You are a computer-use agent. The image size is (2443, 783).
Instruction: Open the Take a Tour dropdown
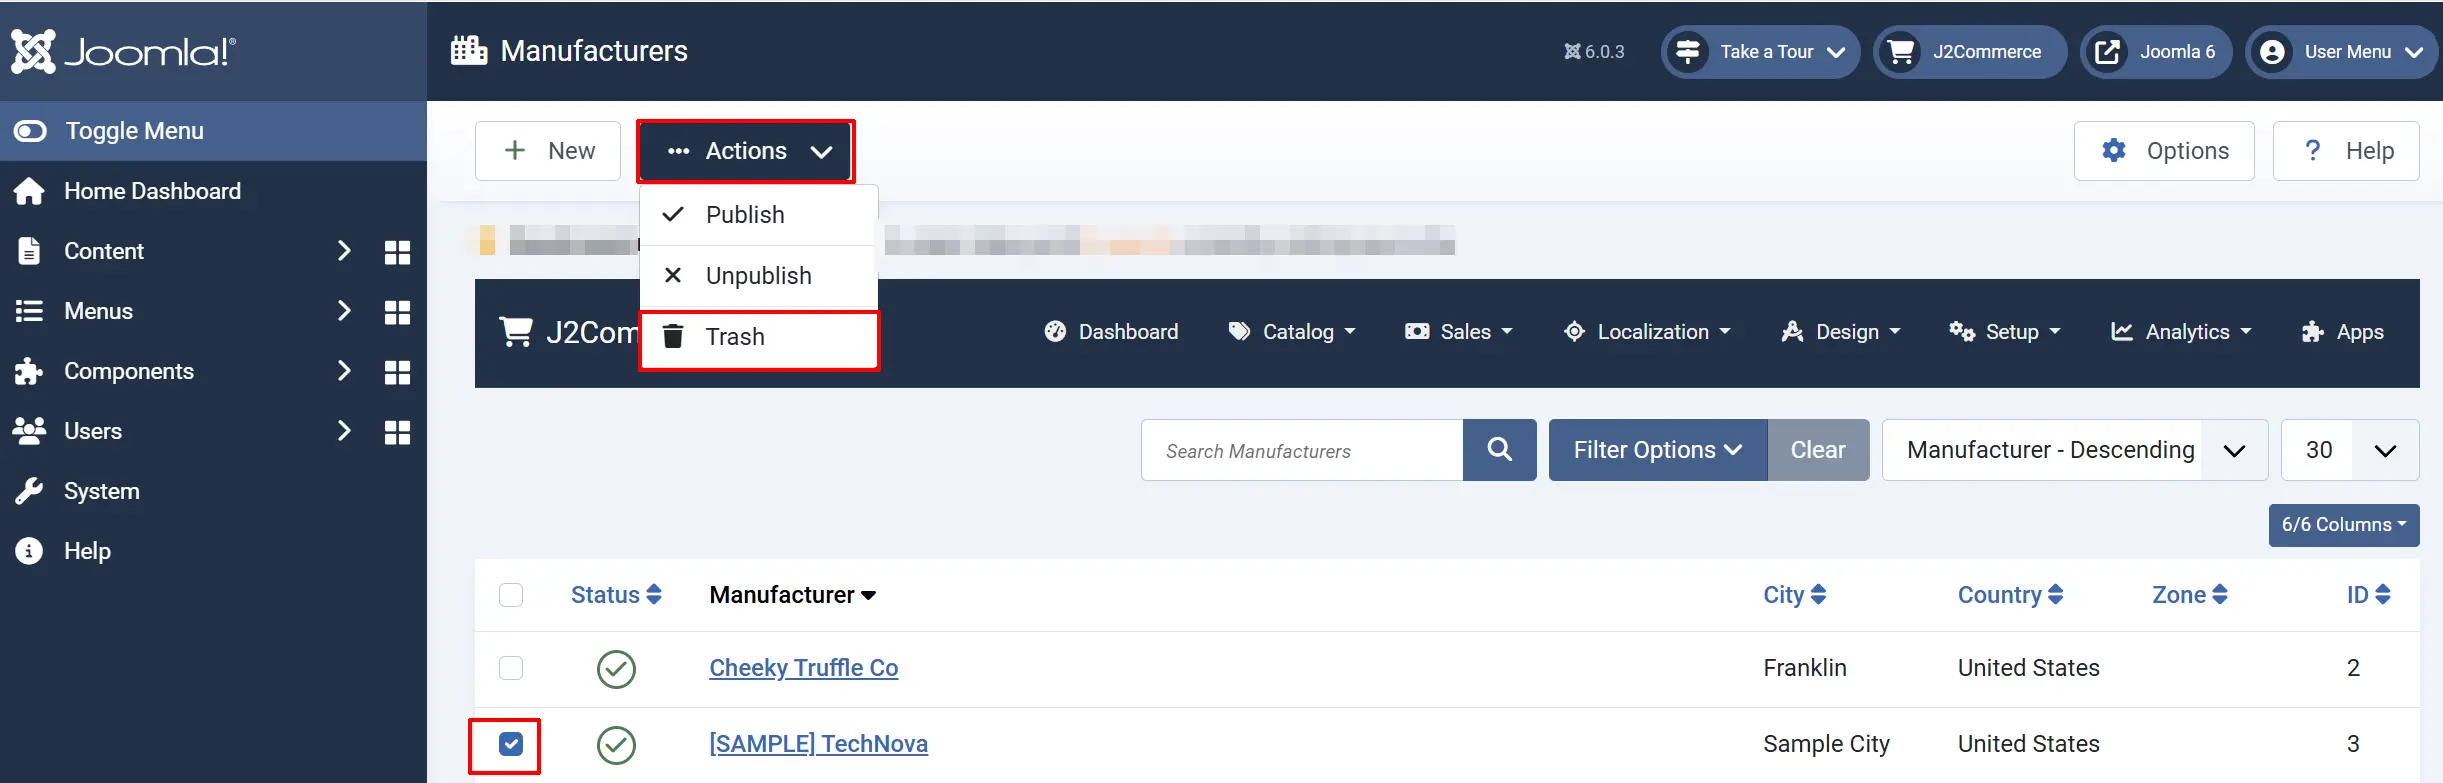1760,52
